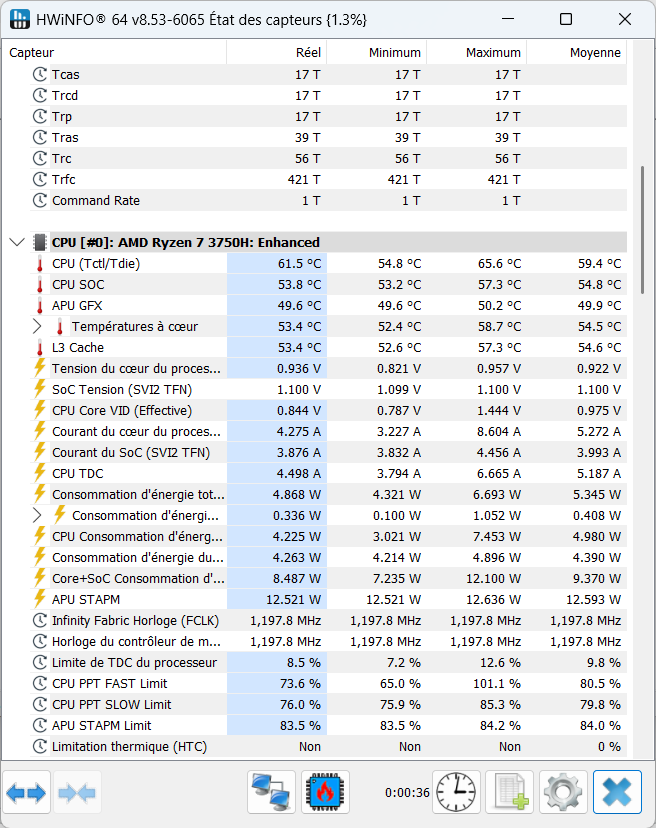Select the Tras row label
The height and width of the screenshot is (828, 656).
tap(65, 138)
